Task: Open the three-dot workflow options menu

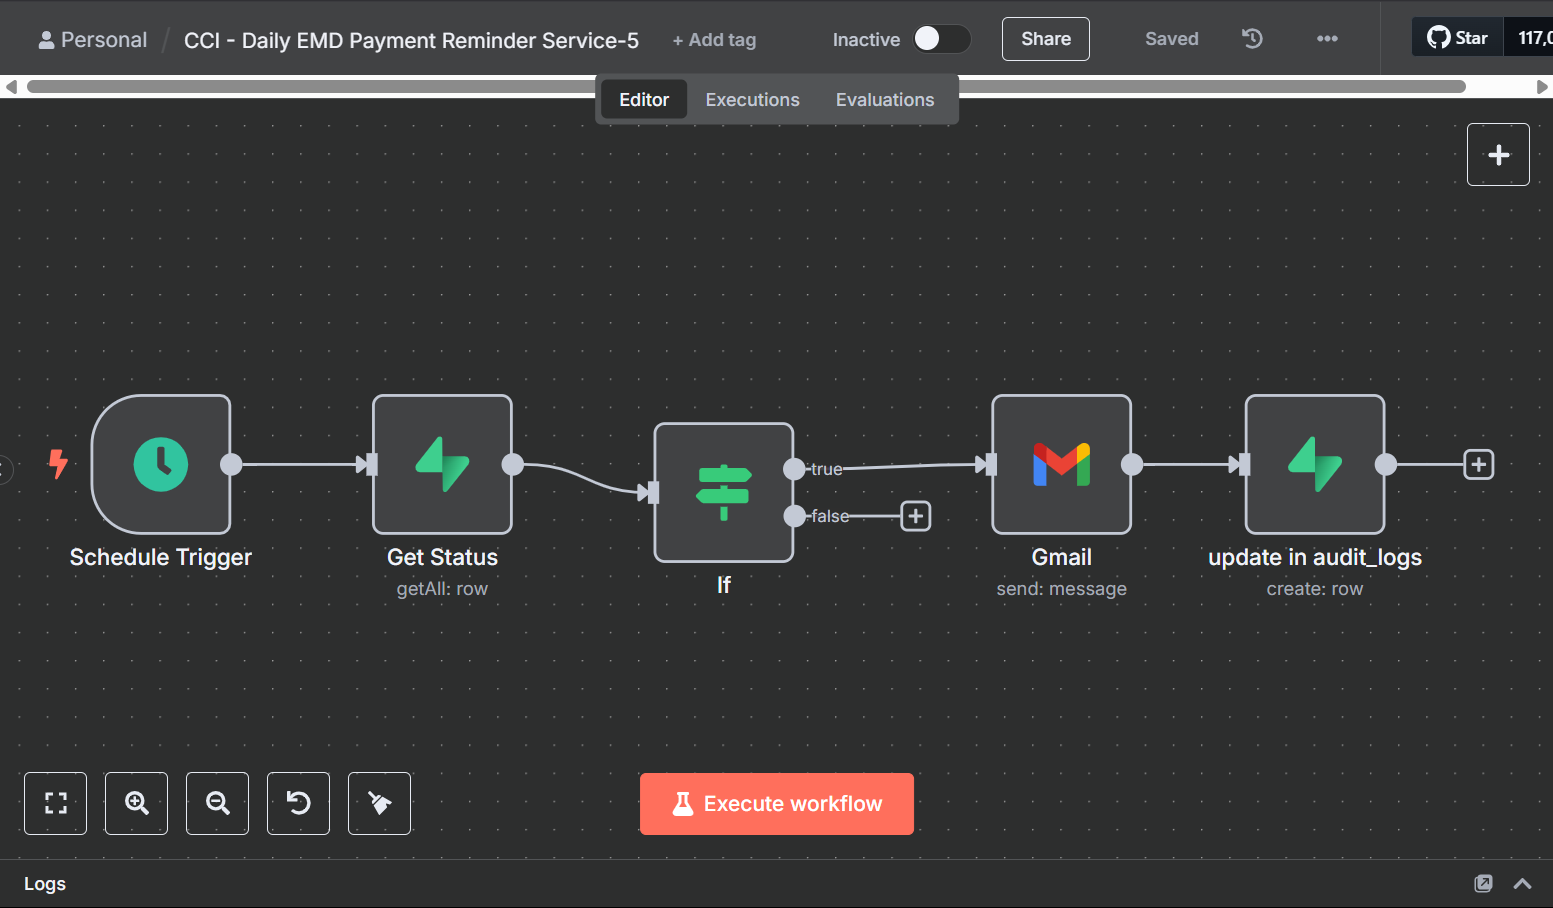Action: (x=1327, y=39)
